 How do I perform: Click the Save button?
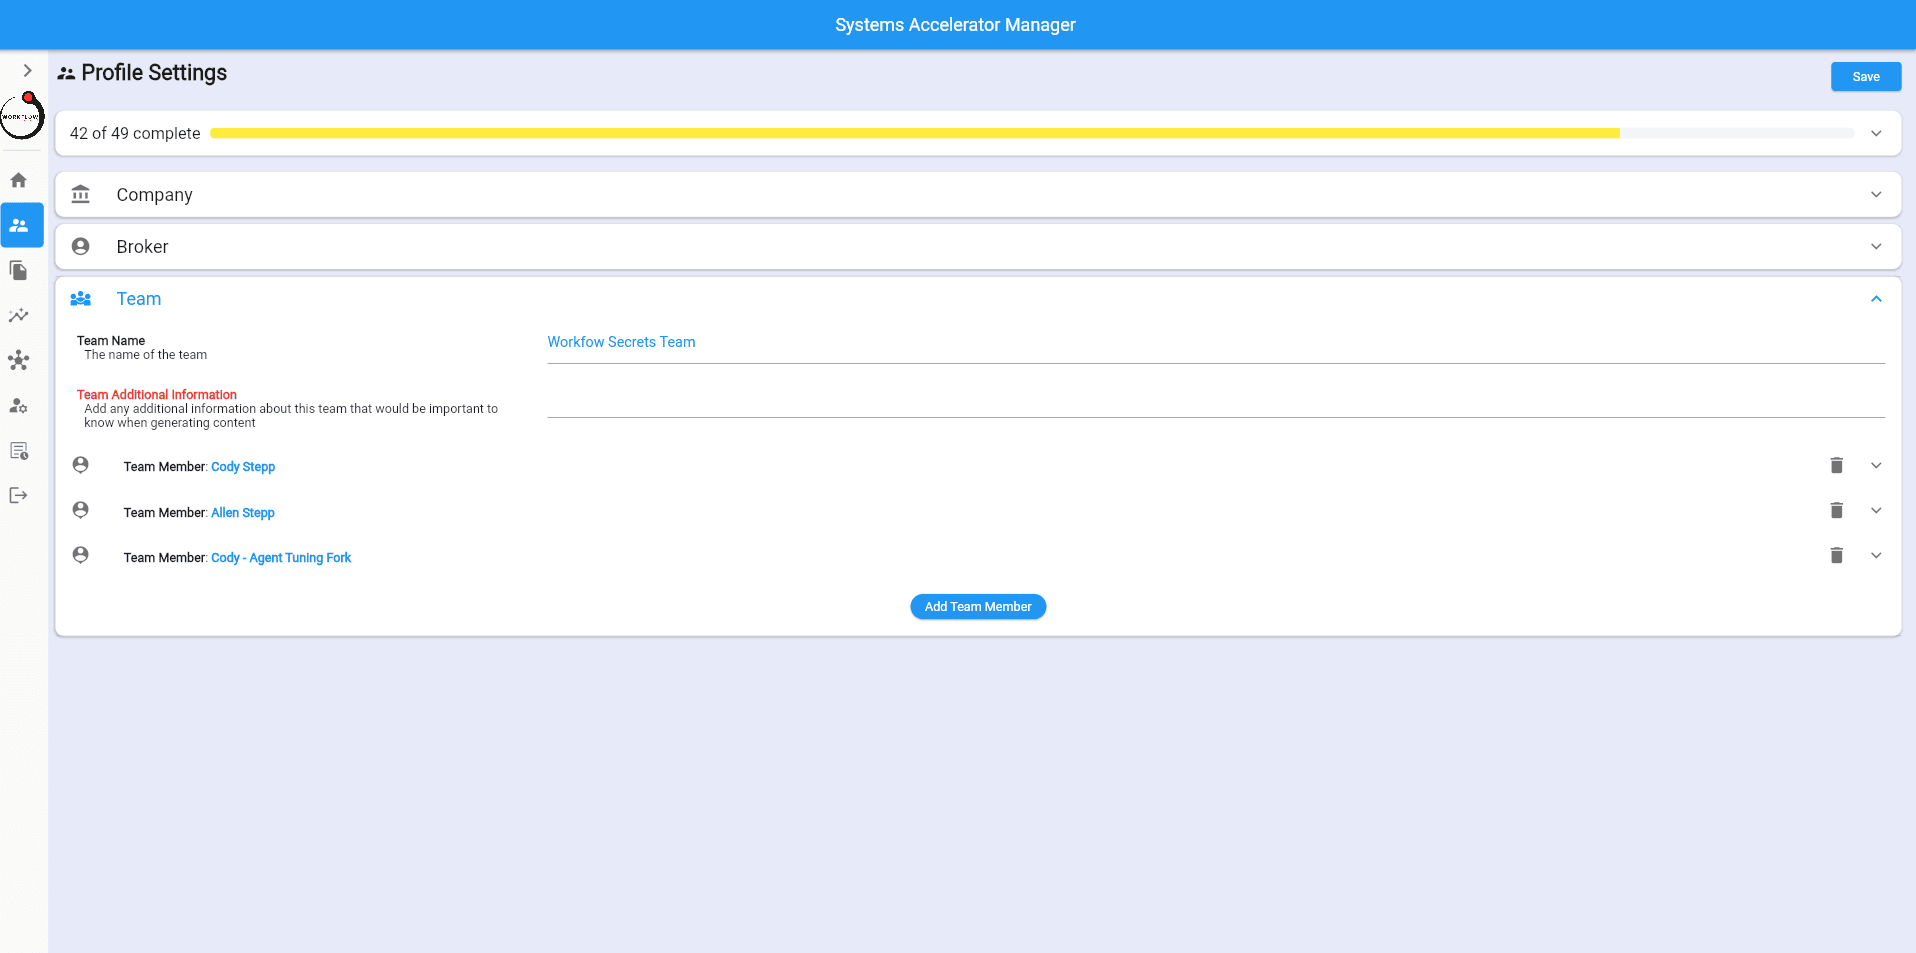pos(1865,77)
